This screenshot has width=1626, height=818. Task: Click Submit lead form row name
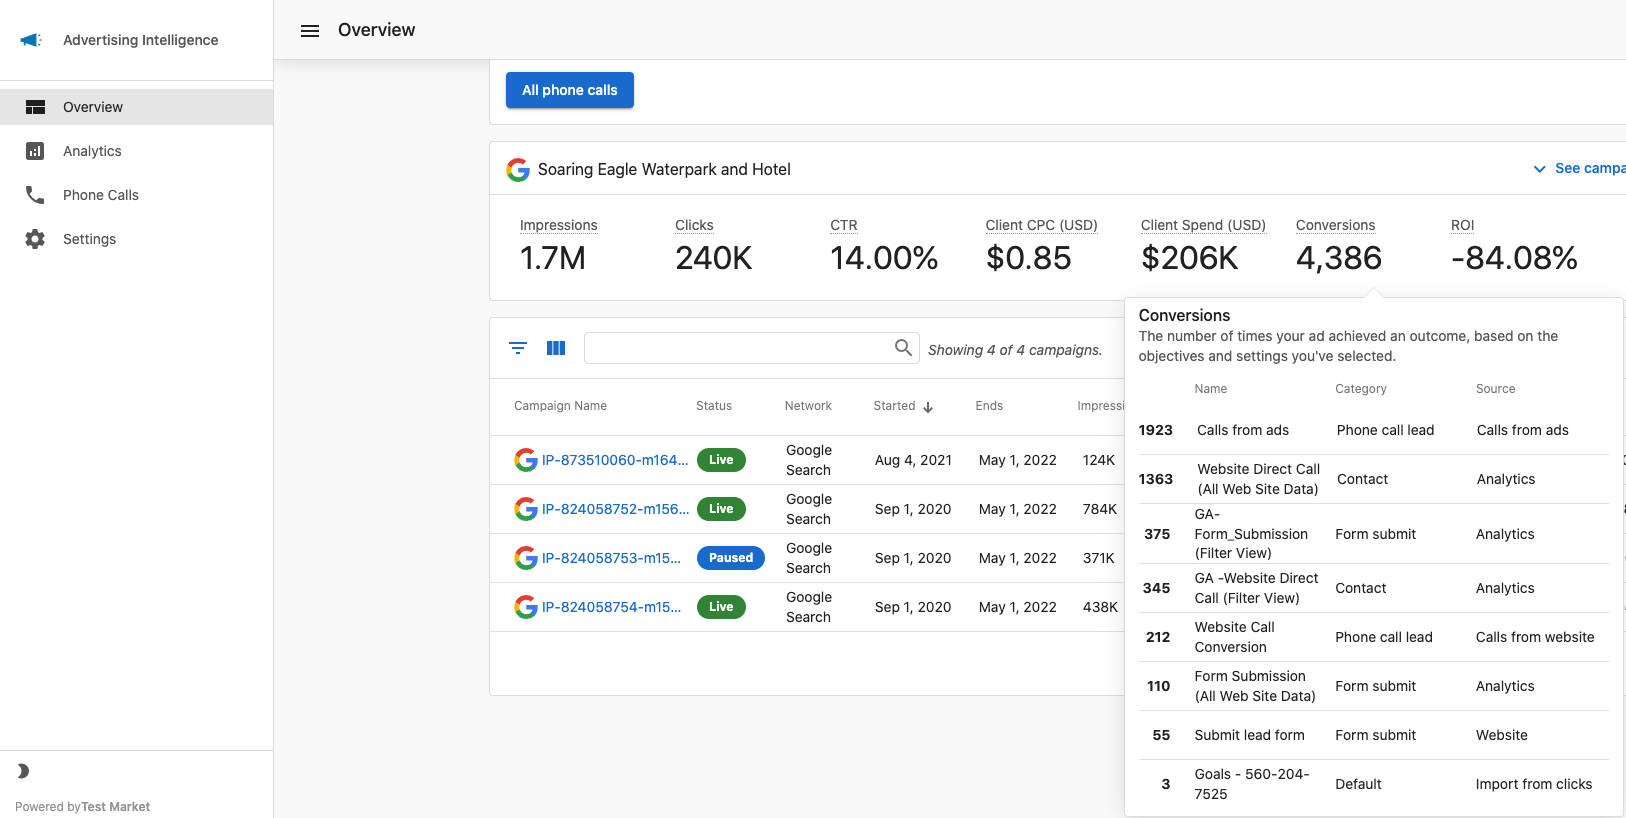(x=1249, y=735)
